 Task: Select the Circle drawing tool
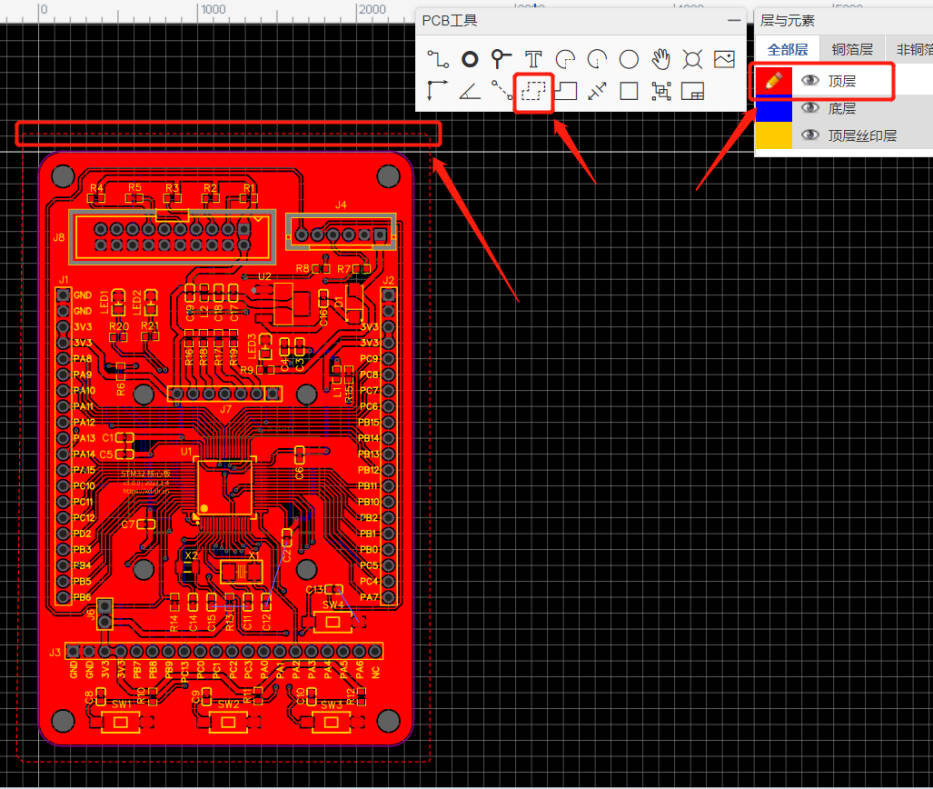pos(629,59)
